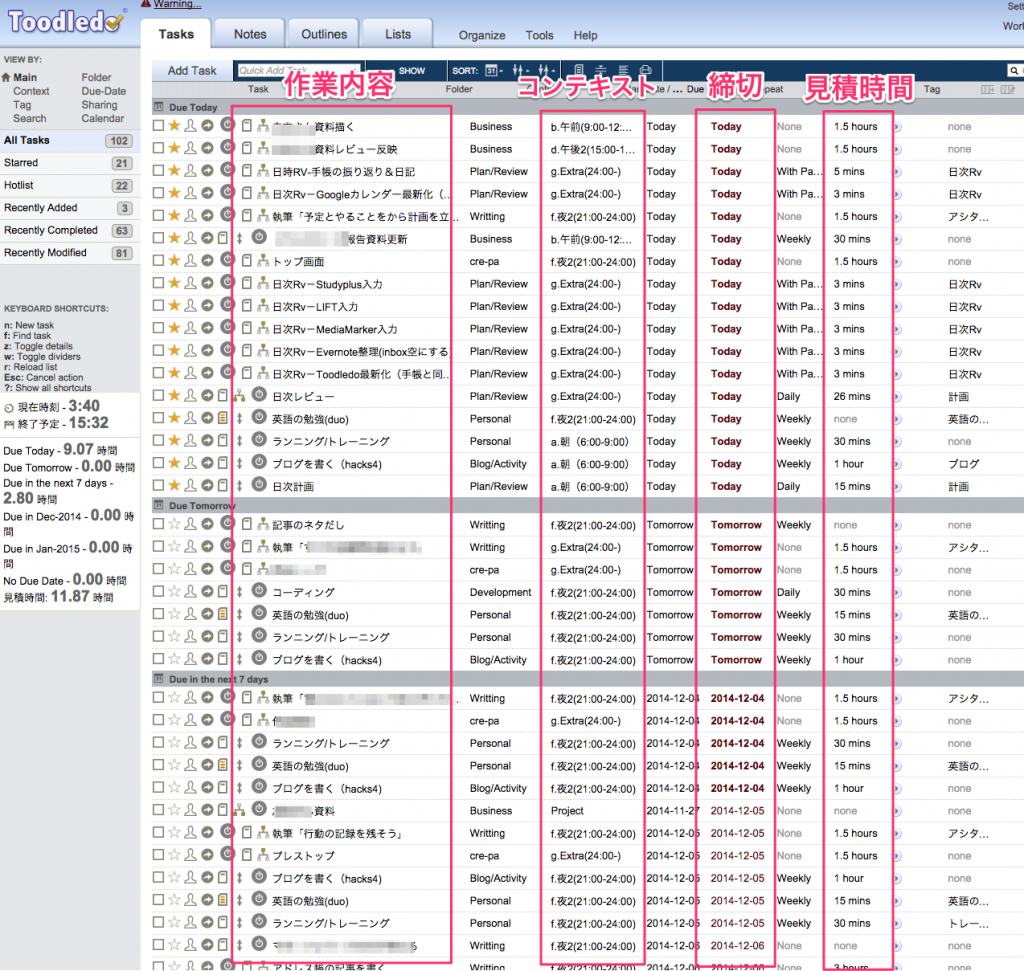The image size is (1024, 971).
Task: Click the Add Task button
Action: pyautogui.click(x=192, y=71)
